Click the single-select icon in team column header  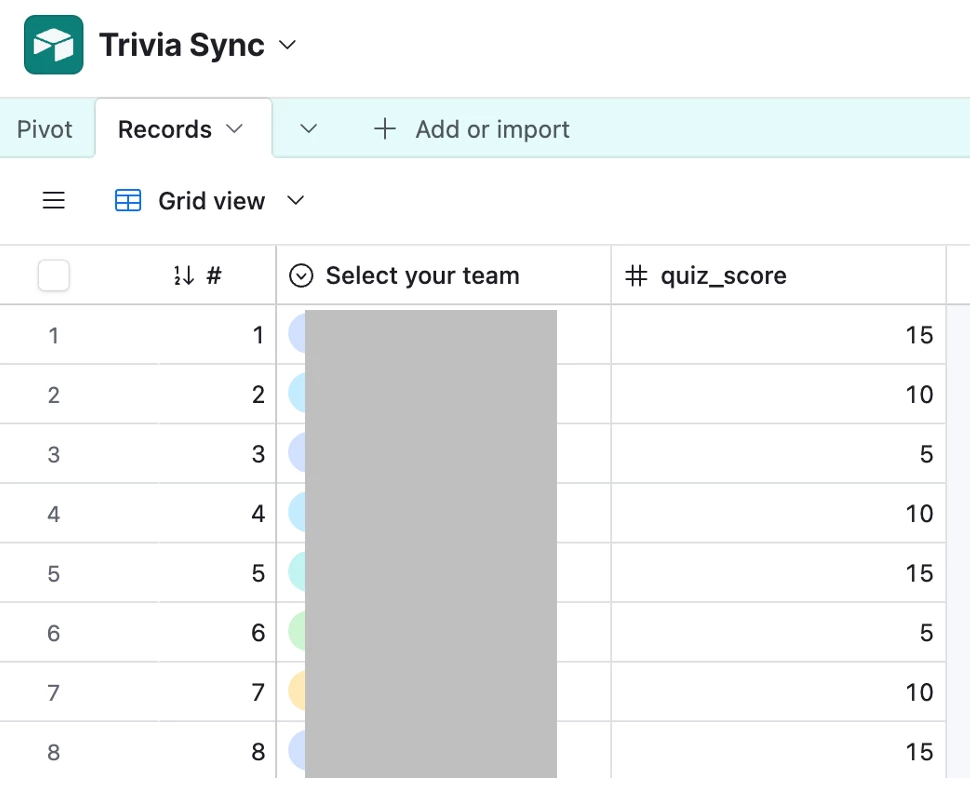click(301, 276)
